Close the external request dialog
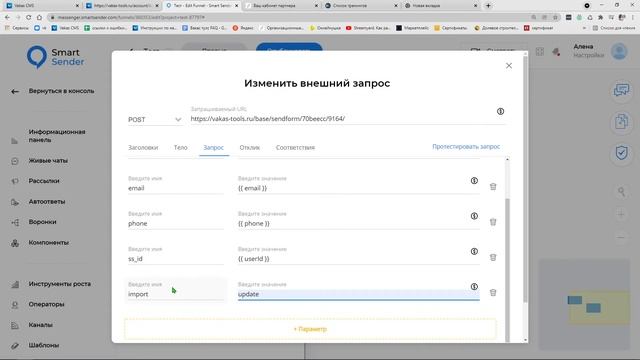This screenshot has width=640, height=360. click(x=509, y=65)
